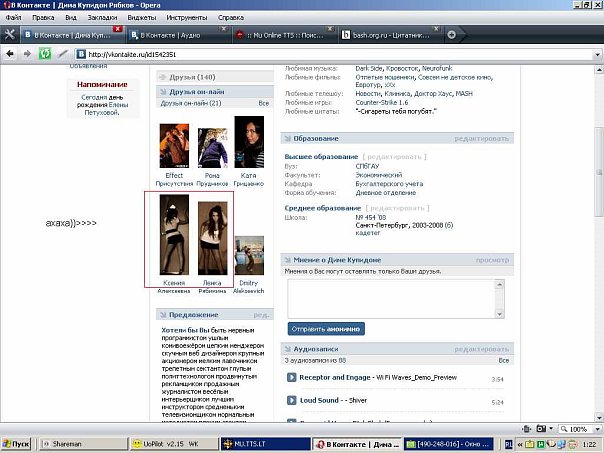
Task: Expand hidden tray icons with the chevron
Action: point(520,445)
